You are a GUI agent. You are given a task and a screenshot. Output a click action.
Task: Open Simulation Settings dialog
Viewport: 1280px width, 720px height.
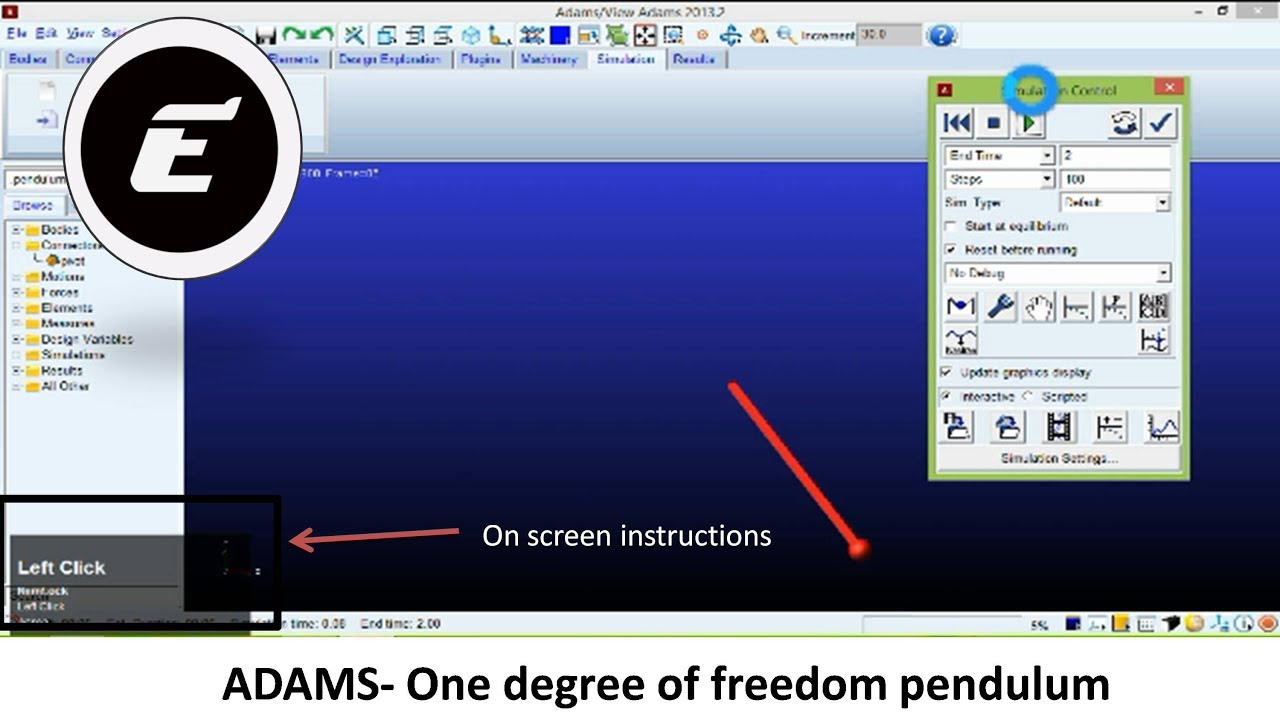(x=1059, y=459)
